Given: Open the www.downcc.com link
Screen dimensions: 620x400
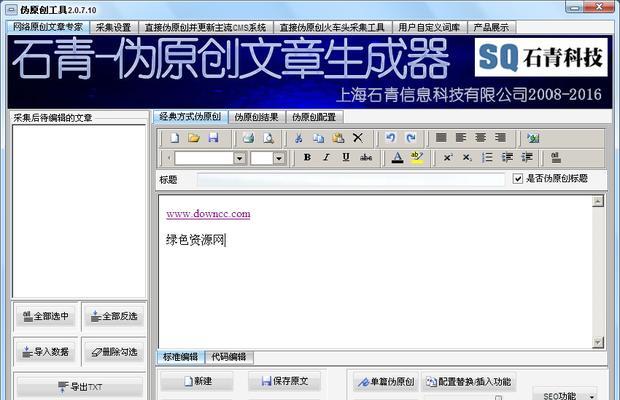Looking at the screenshot, I should (x=208, y=214).
